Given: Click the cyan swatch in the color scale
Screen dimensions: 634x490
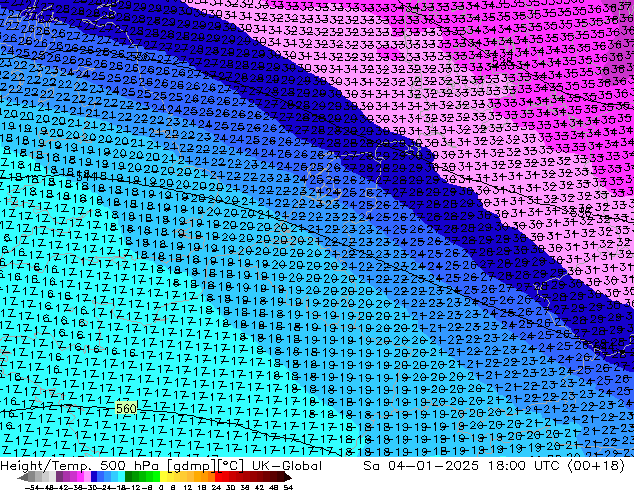Looking at the screenshot, I should pos(121,476).
